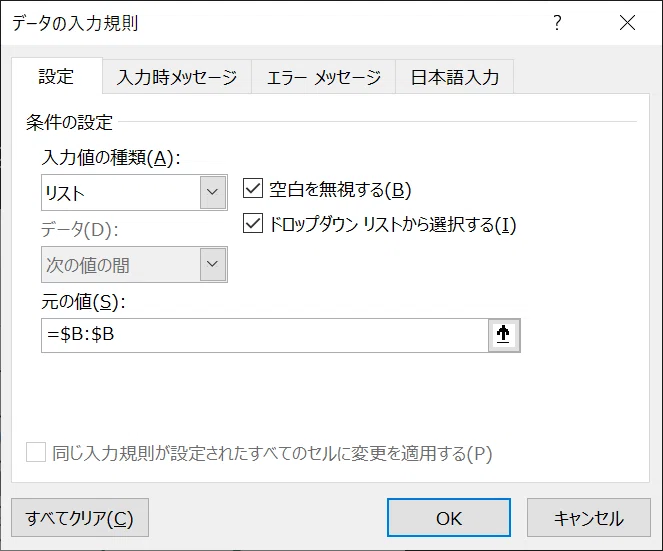Toggle 空白を無視する checkbox
The image size is (663, 551).
coord(253,189)
